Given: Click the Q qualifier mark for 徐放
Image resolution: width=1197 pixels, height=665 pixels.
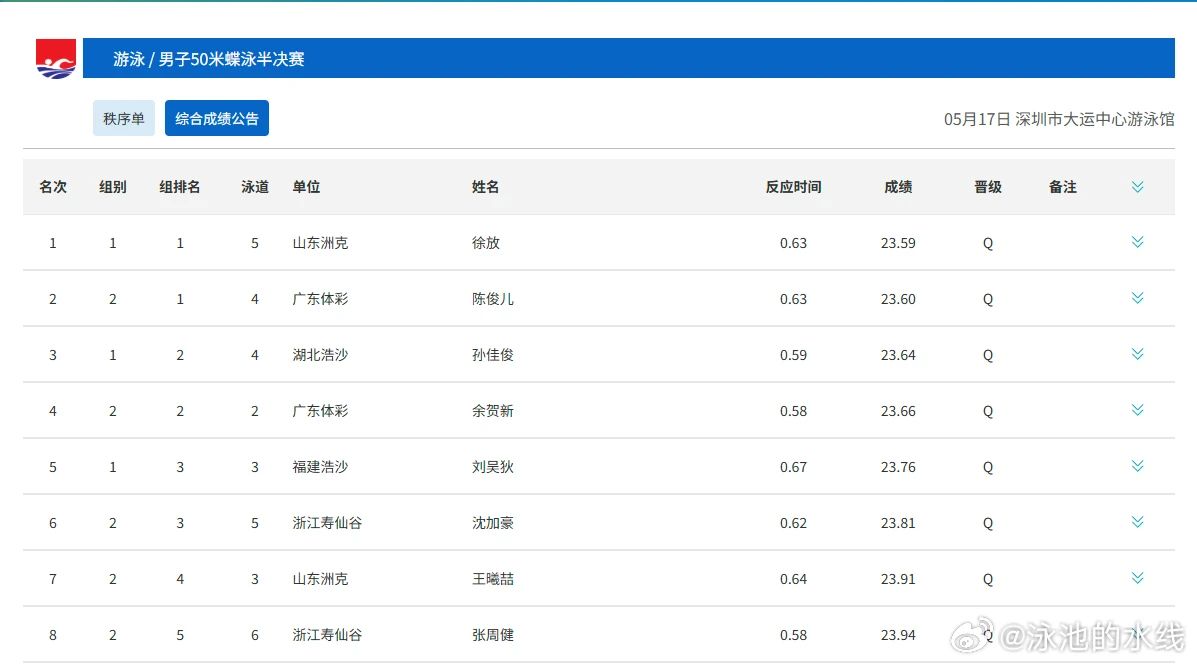Looking at the screenshot, I should point(988,244).
